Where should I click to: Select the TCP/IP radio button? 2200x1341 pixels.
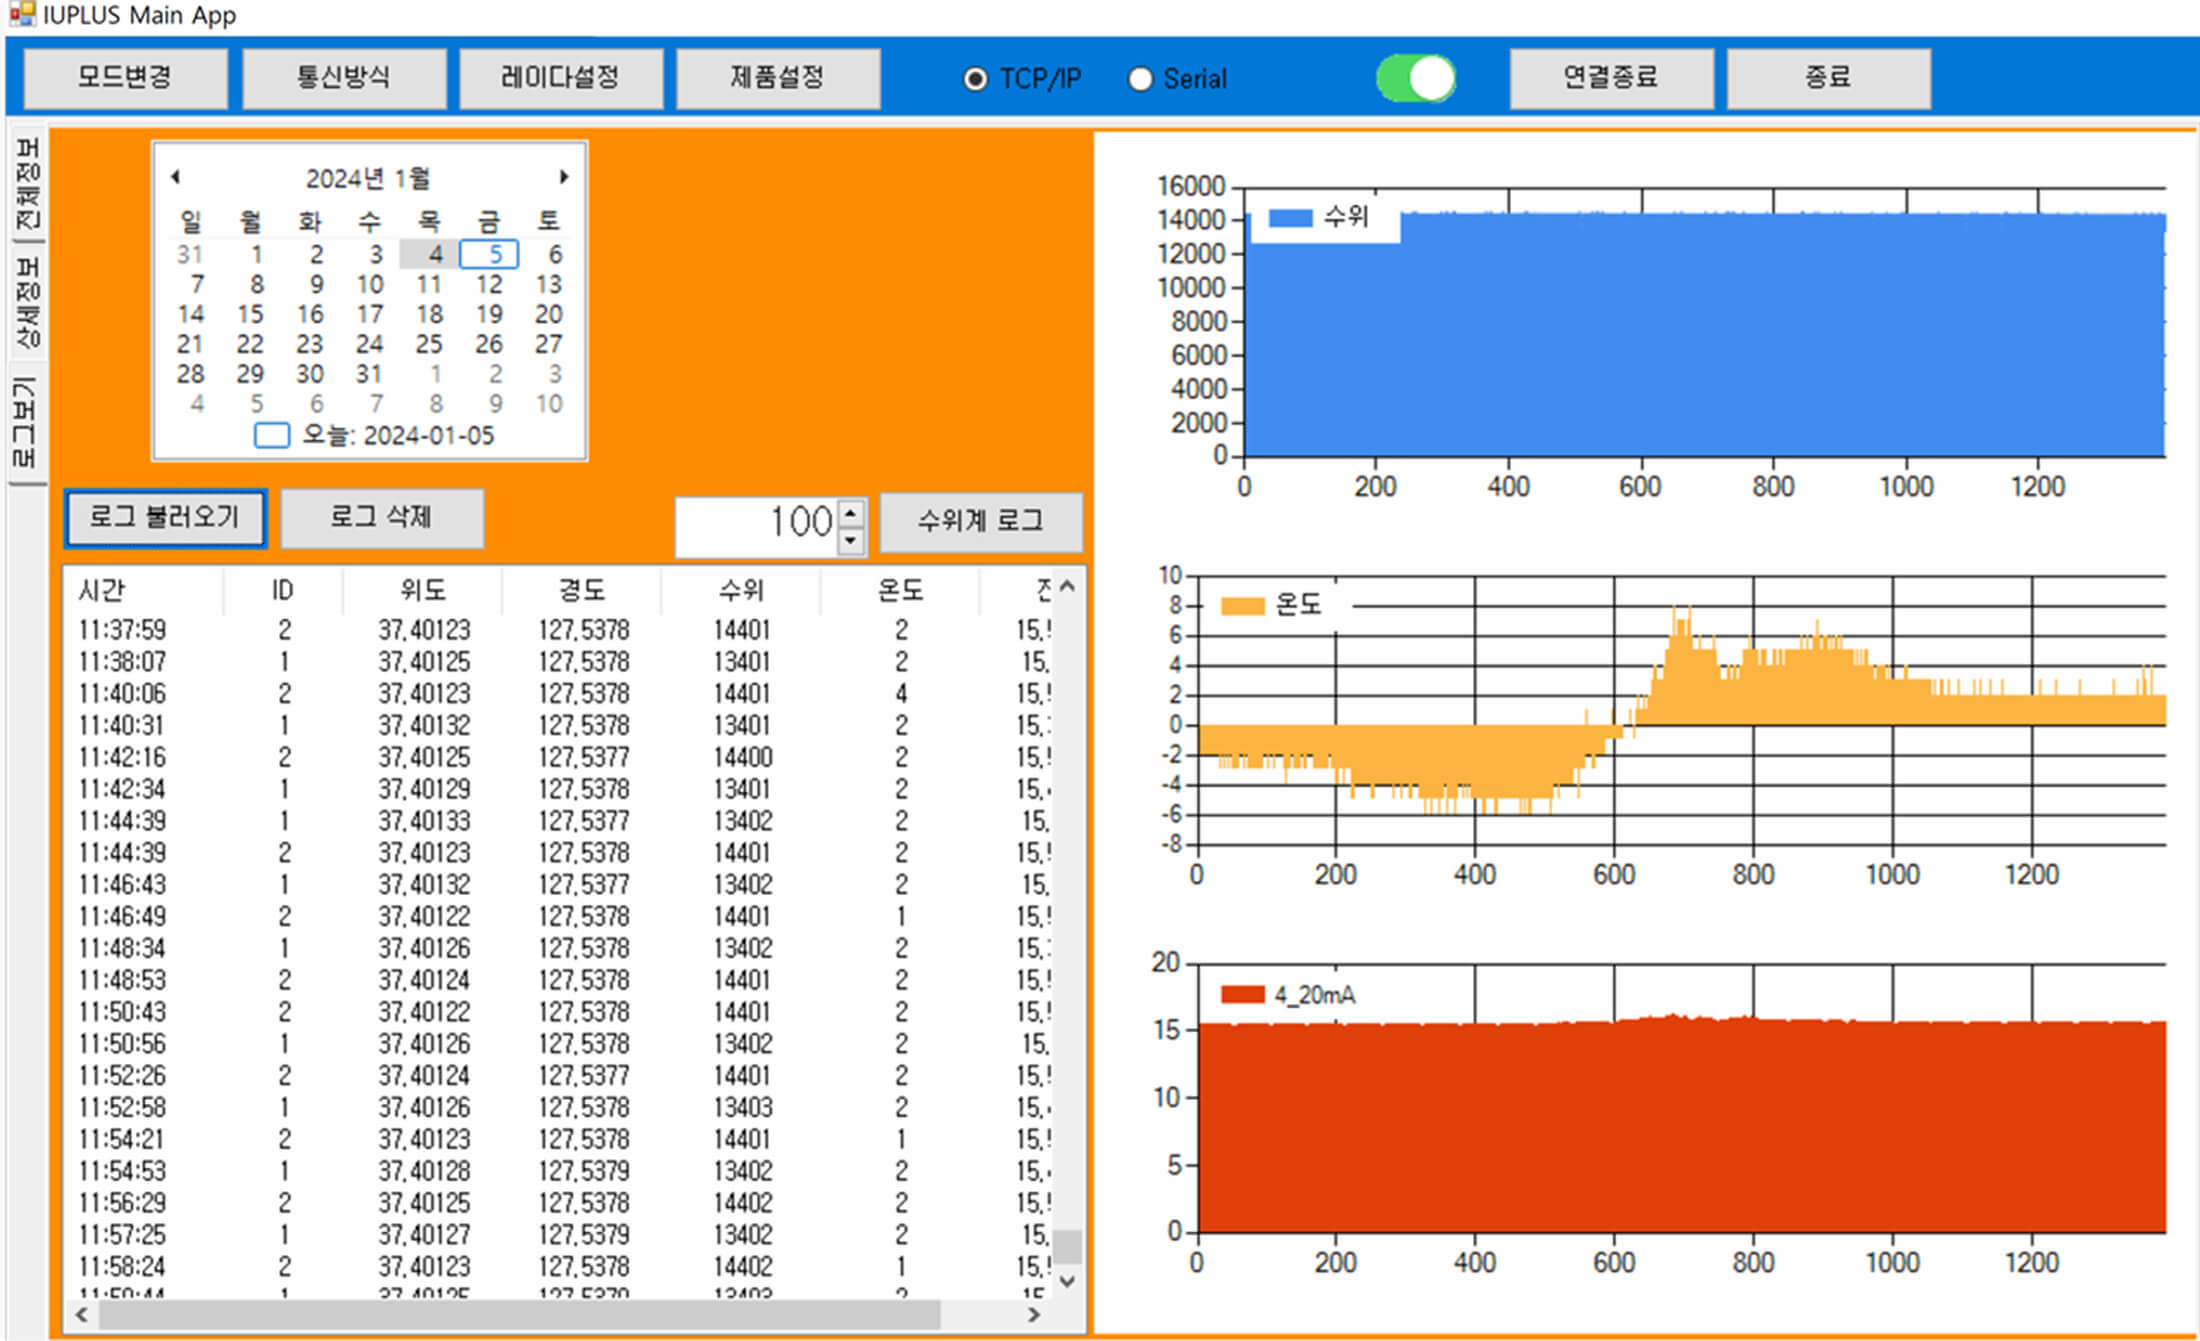coord(975,79)
